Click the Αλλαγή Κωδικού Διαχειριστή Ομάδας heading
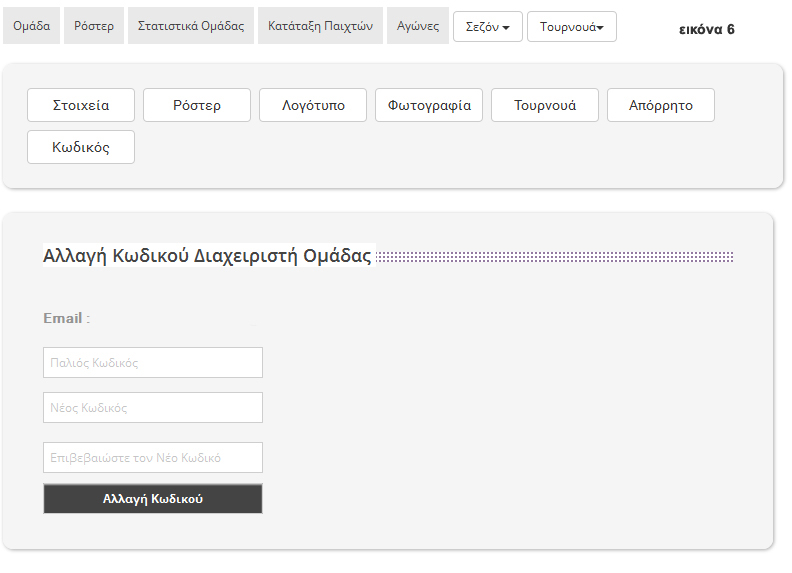This screenshot has height=573, width=792. tap(207, 256)
